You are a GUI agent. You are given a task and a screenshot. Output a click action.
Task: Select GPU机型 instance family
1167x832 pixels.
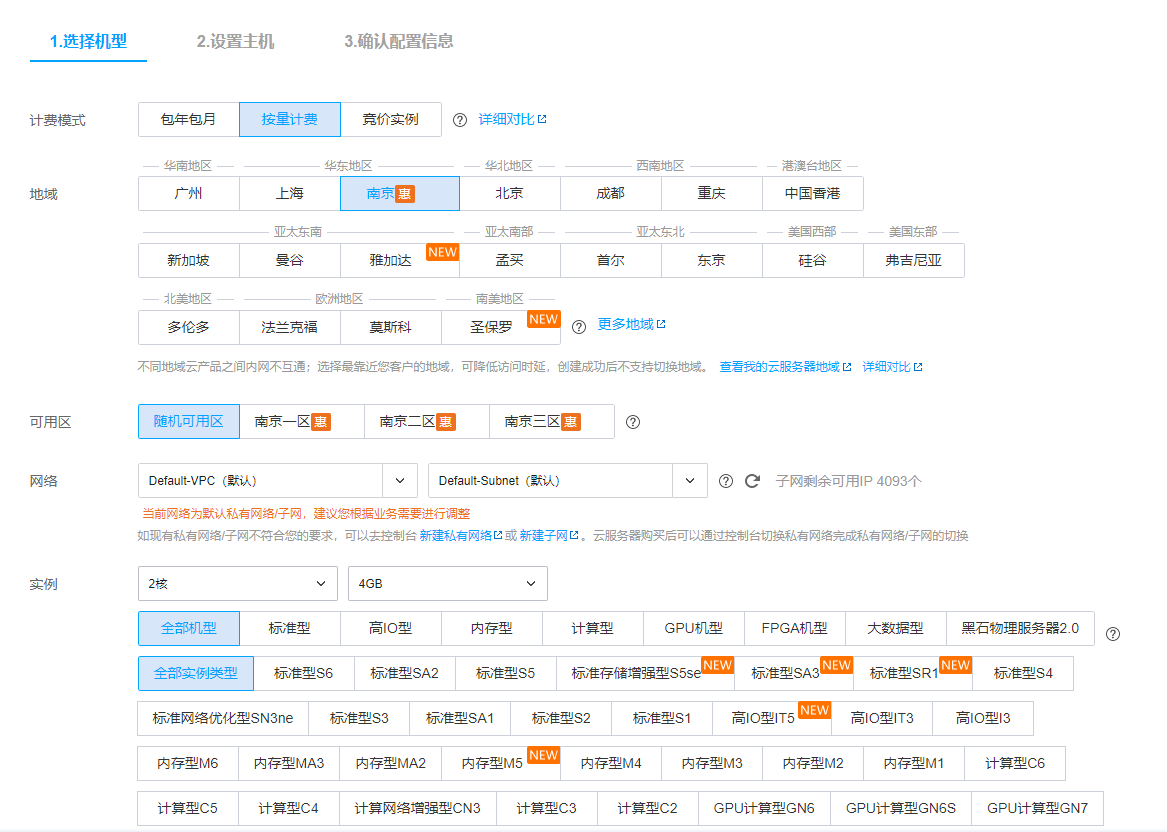pyautogui.click(x=694, y=629)
